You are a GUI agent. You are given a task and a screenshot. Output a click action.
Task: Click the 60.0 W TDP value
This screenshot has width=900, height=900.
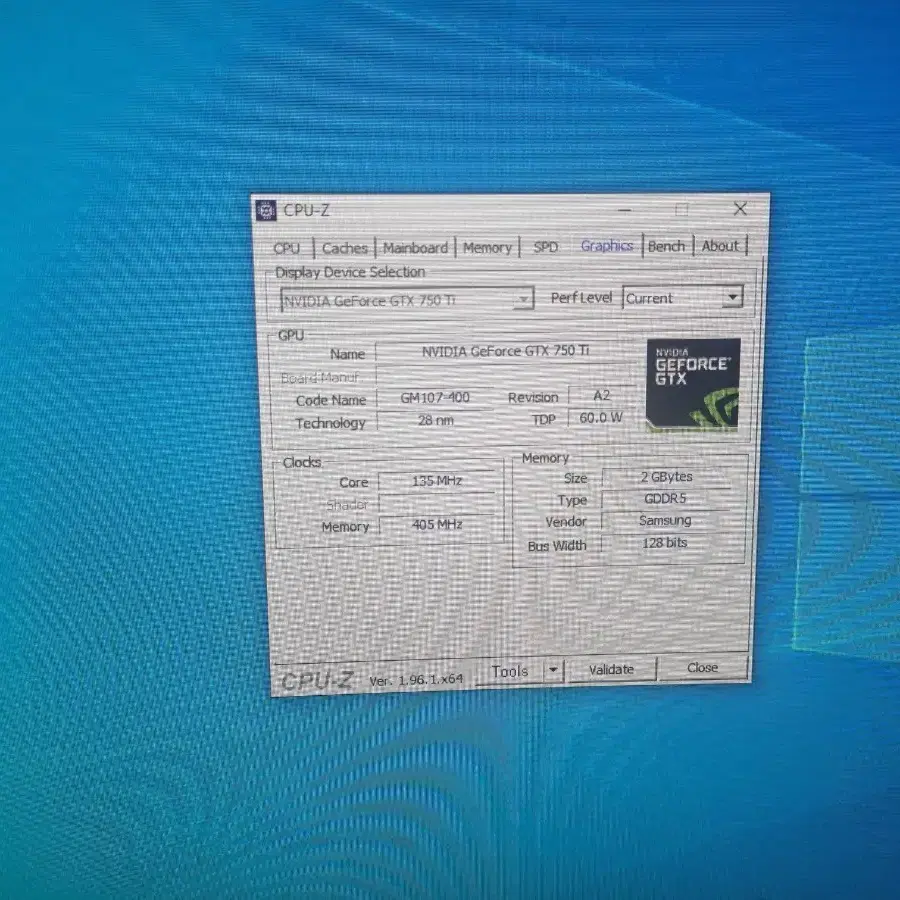click(600, 417)
